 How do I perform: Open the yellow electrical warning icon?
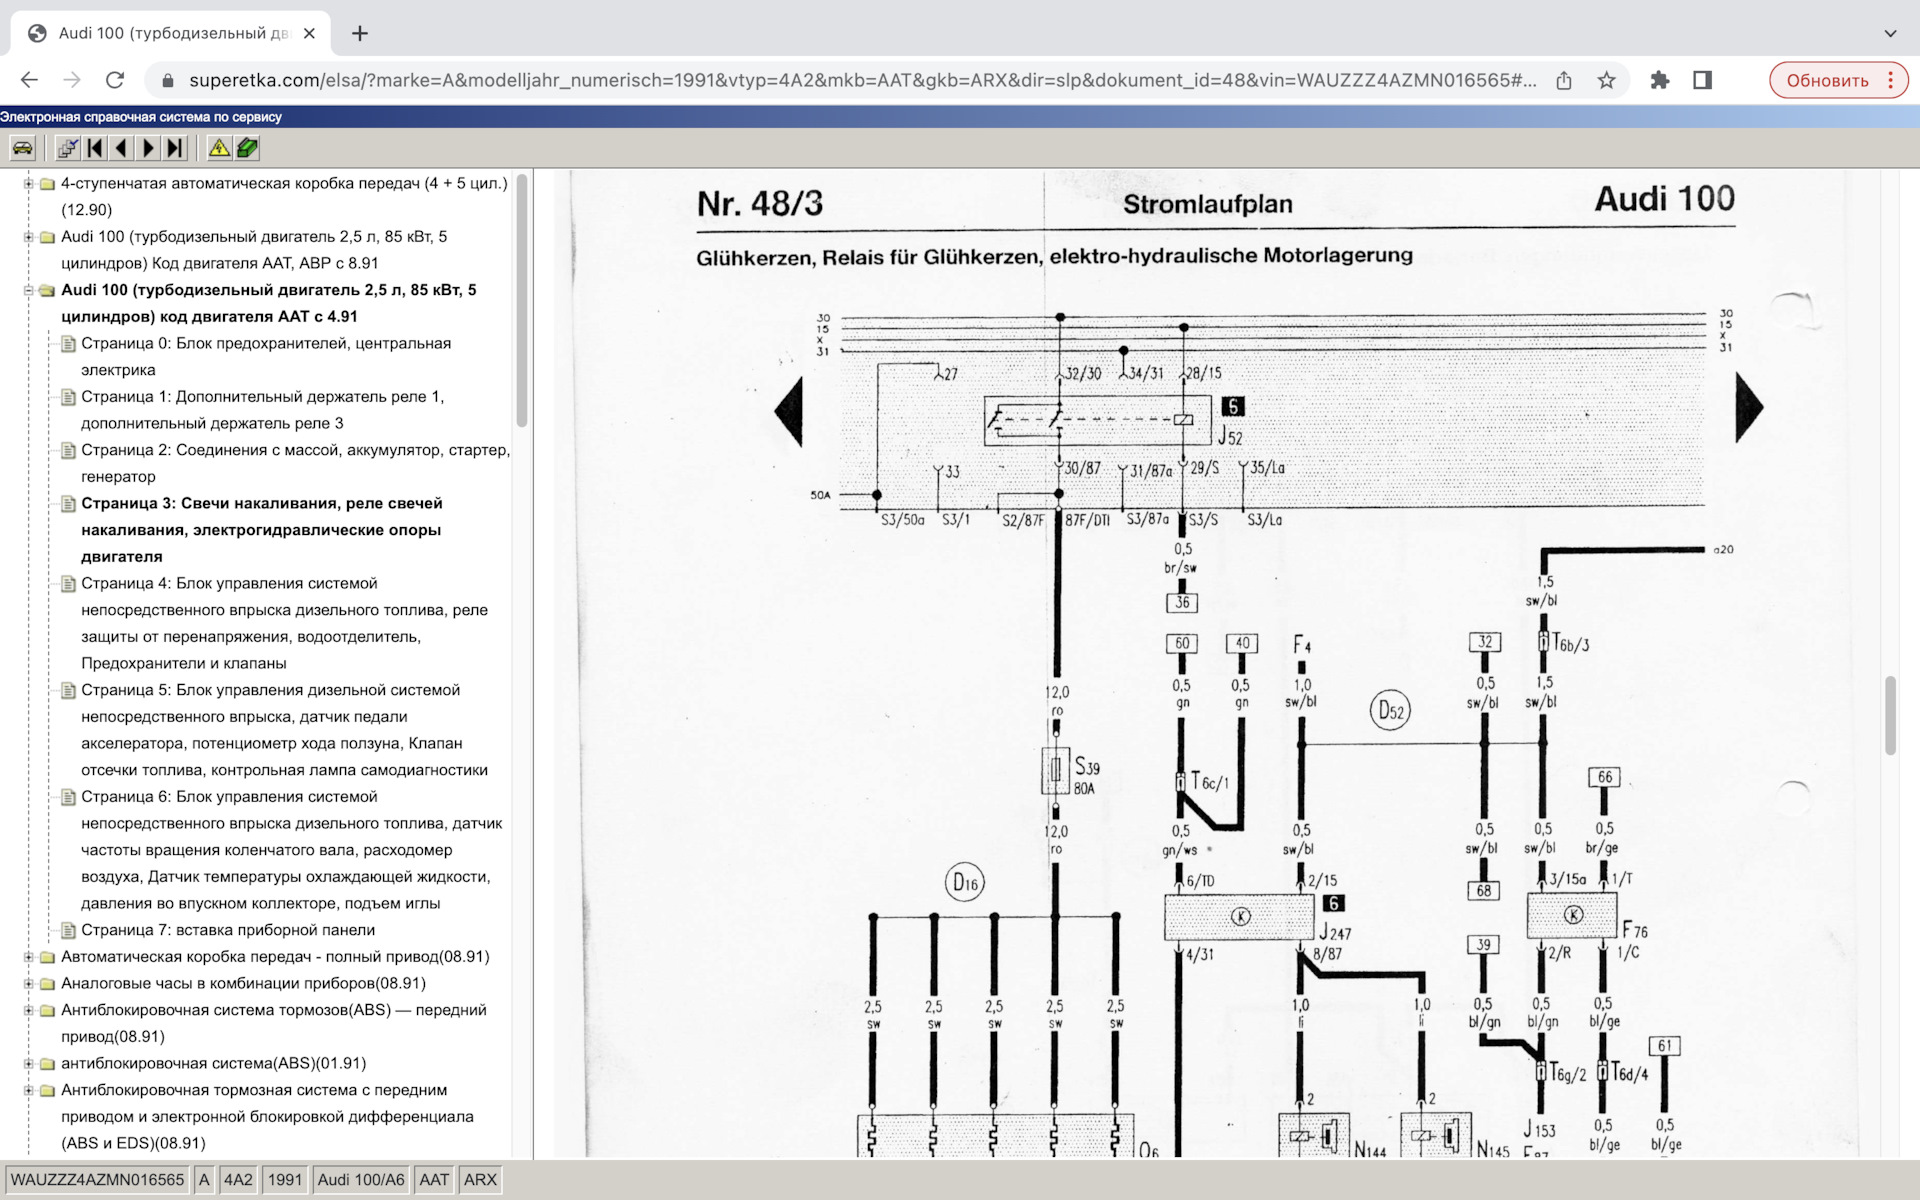click(219, 149)
